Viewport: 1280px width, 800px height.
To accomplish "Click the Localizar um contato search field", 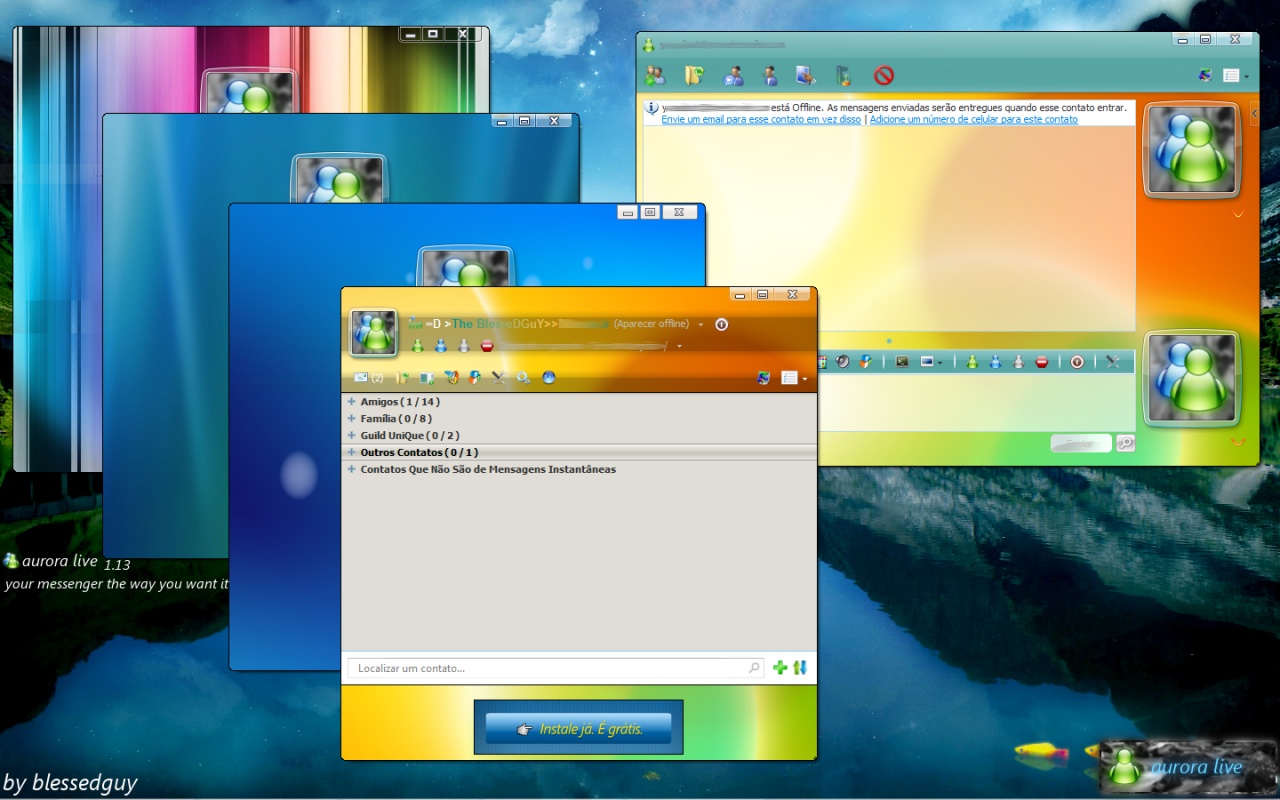I will tap(555, 668).
